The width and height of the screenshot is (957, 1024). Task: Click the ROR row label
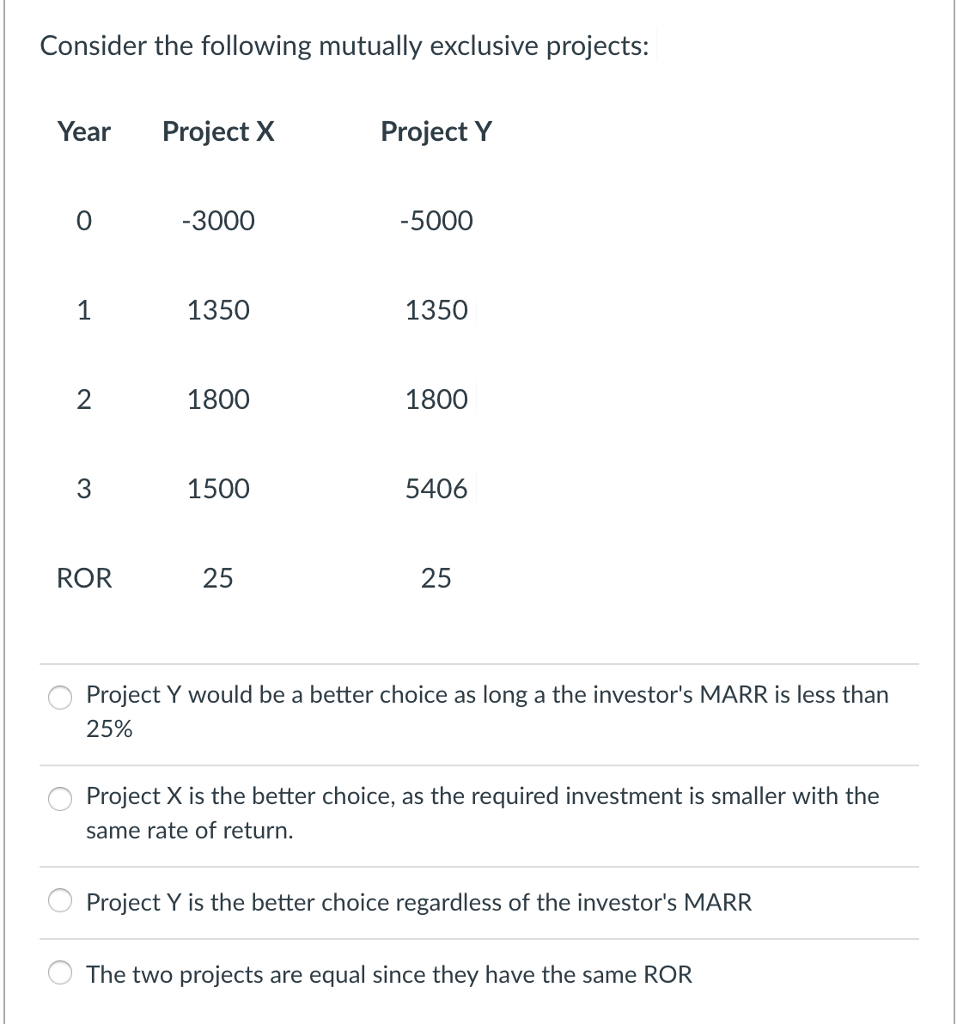tap(83, 578)
